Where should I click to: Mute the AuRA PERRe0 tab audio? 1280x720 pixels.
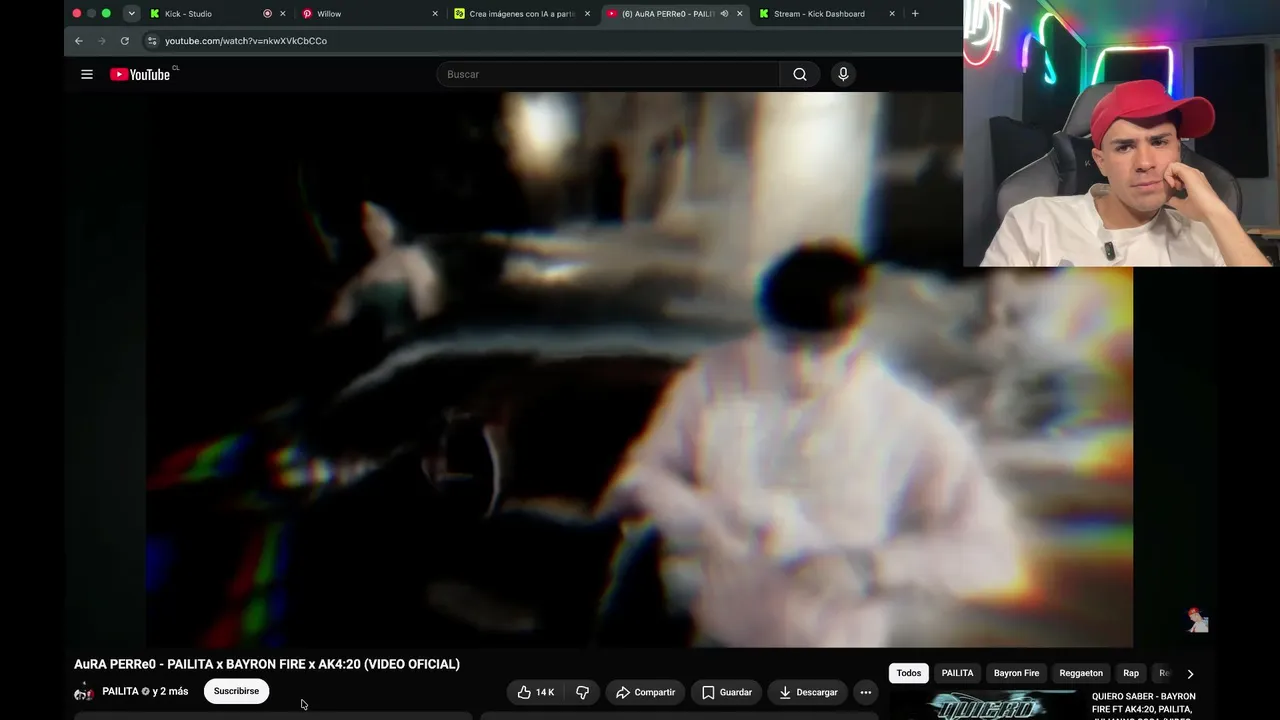(x=724, y=14)
